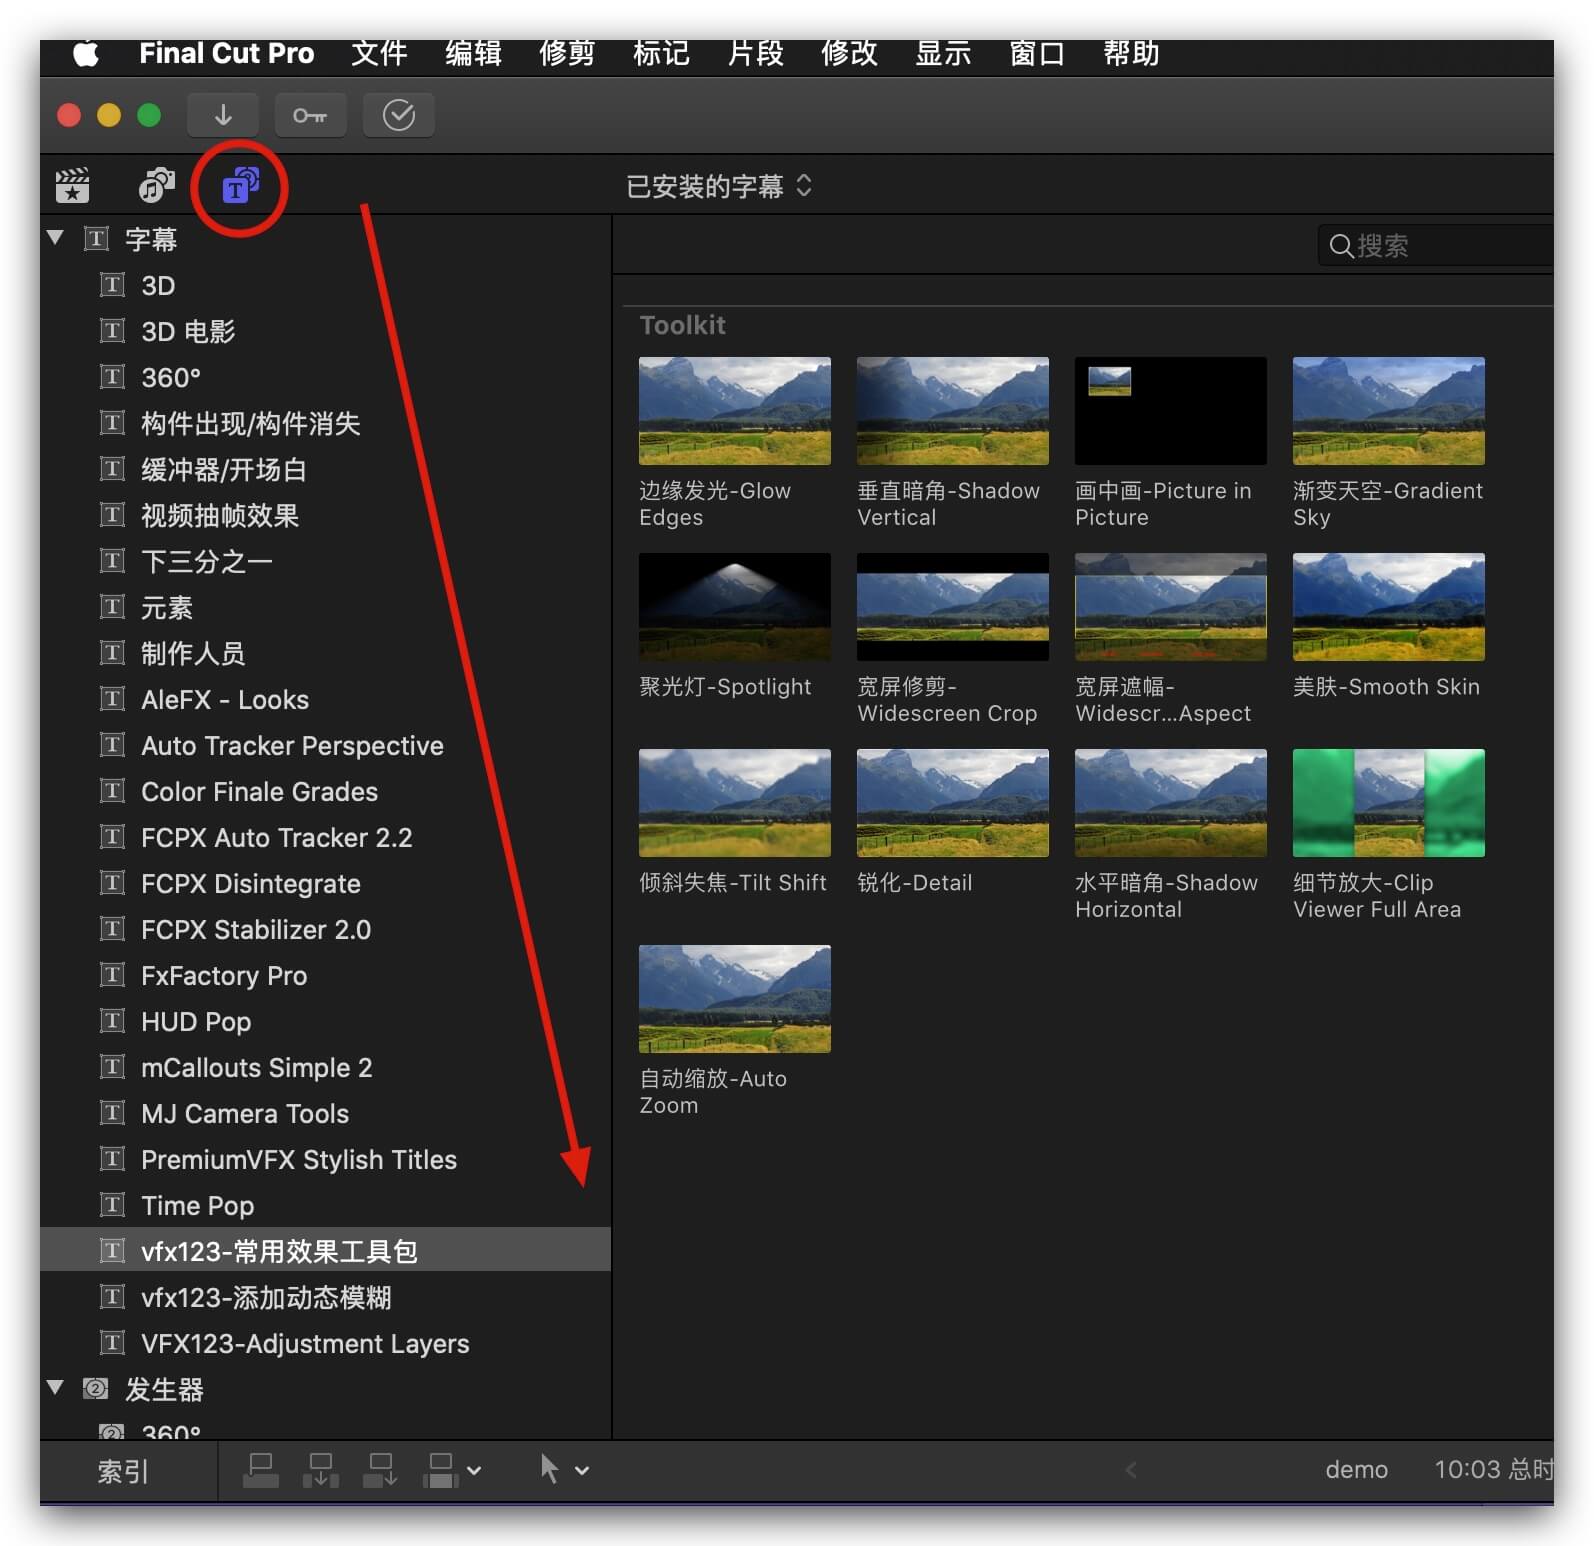
Task: Open the 窗口 menu
Action: click(x=1037, y=53)
